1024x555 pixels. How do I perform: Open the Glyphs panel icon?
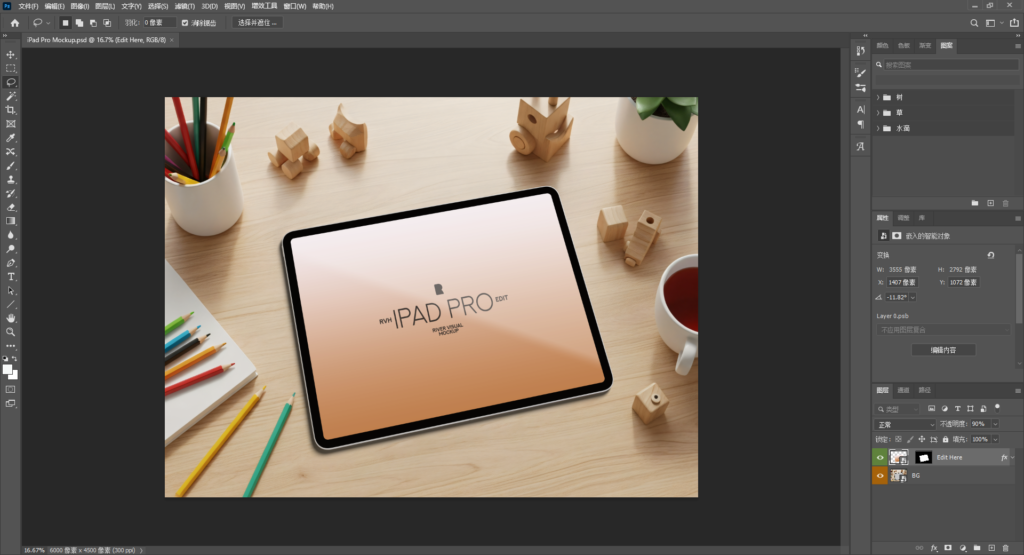[x=860, y=146]
